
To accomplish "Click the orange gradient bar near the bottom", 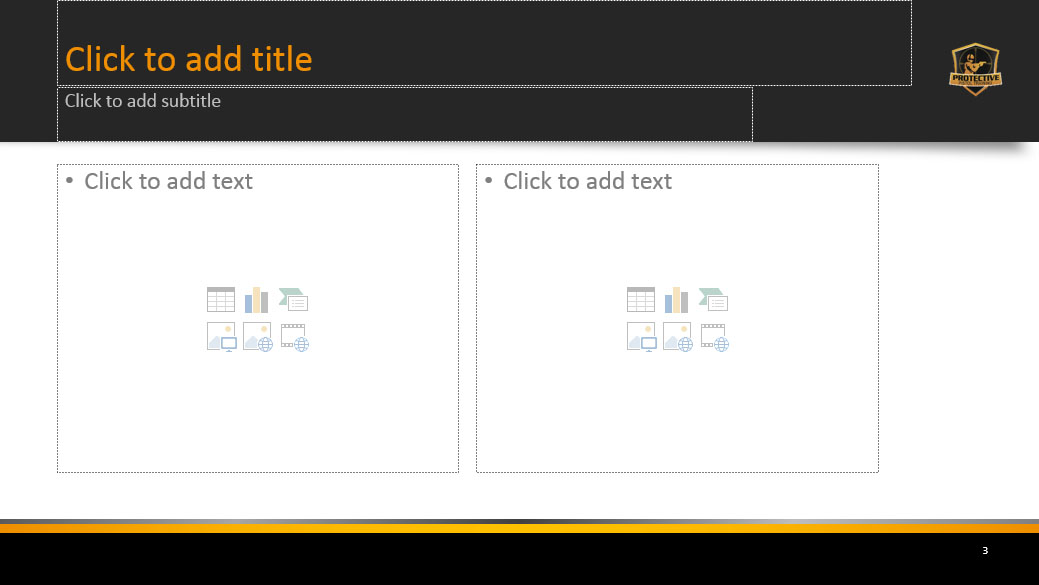I will [x=519, y=527].
